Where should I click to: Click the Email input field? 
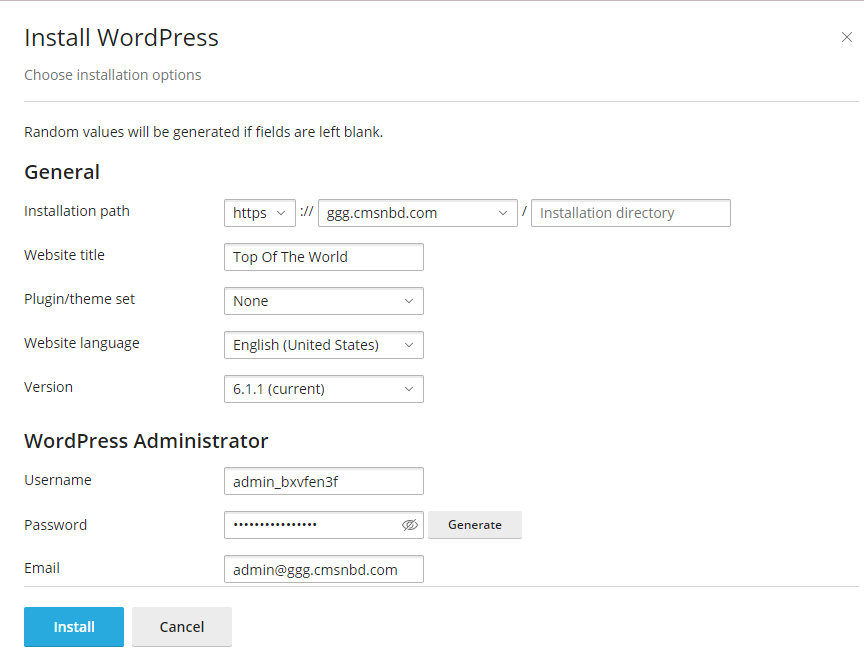[324, 569]
